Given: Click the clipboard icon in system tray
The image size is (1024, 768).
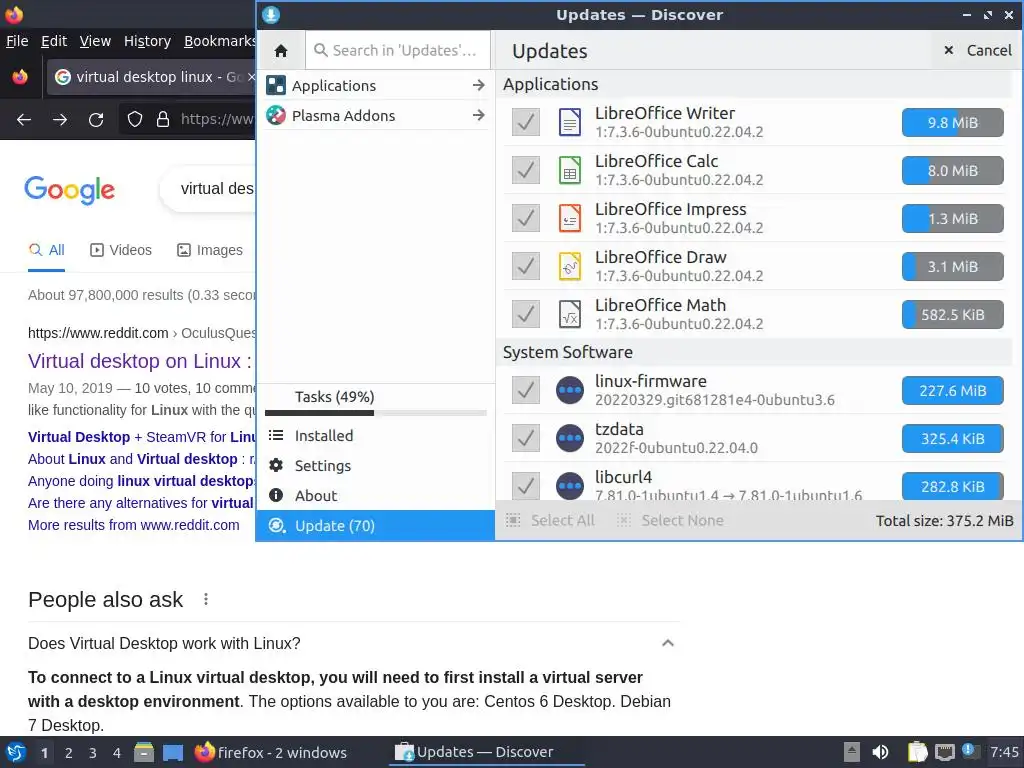Looking at the screenshot, I should (x=918, y=752).
